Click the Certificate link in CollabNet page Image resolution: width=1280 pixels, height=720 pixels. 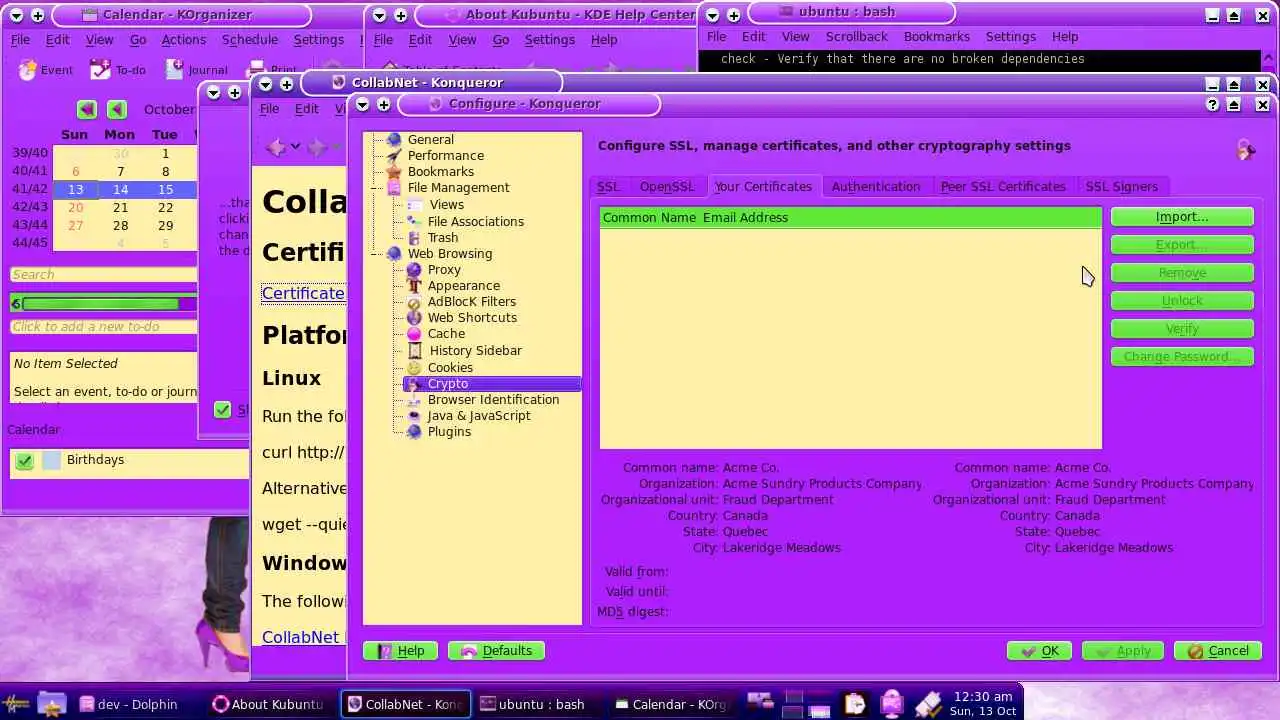pos(303,293)
